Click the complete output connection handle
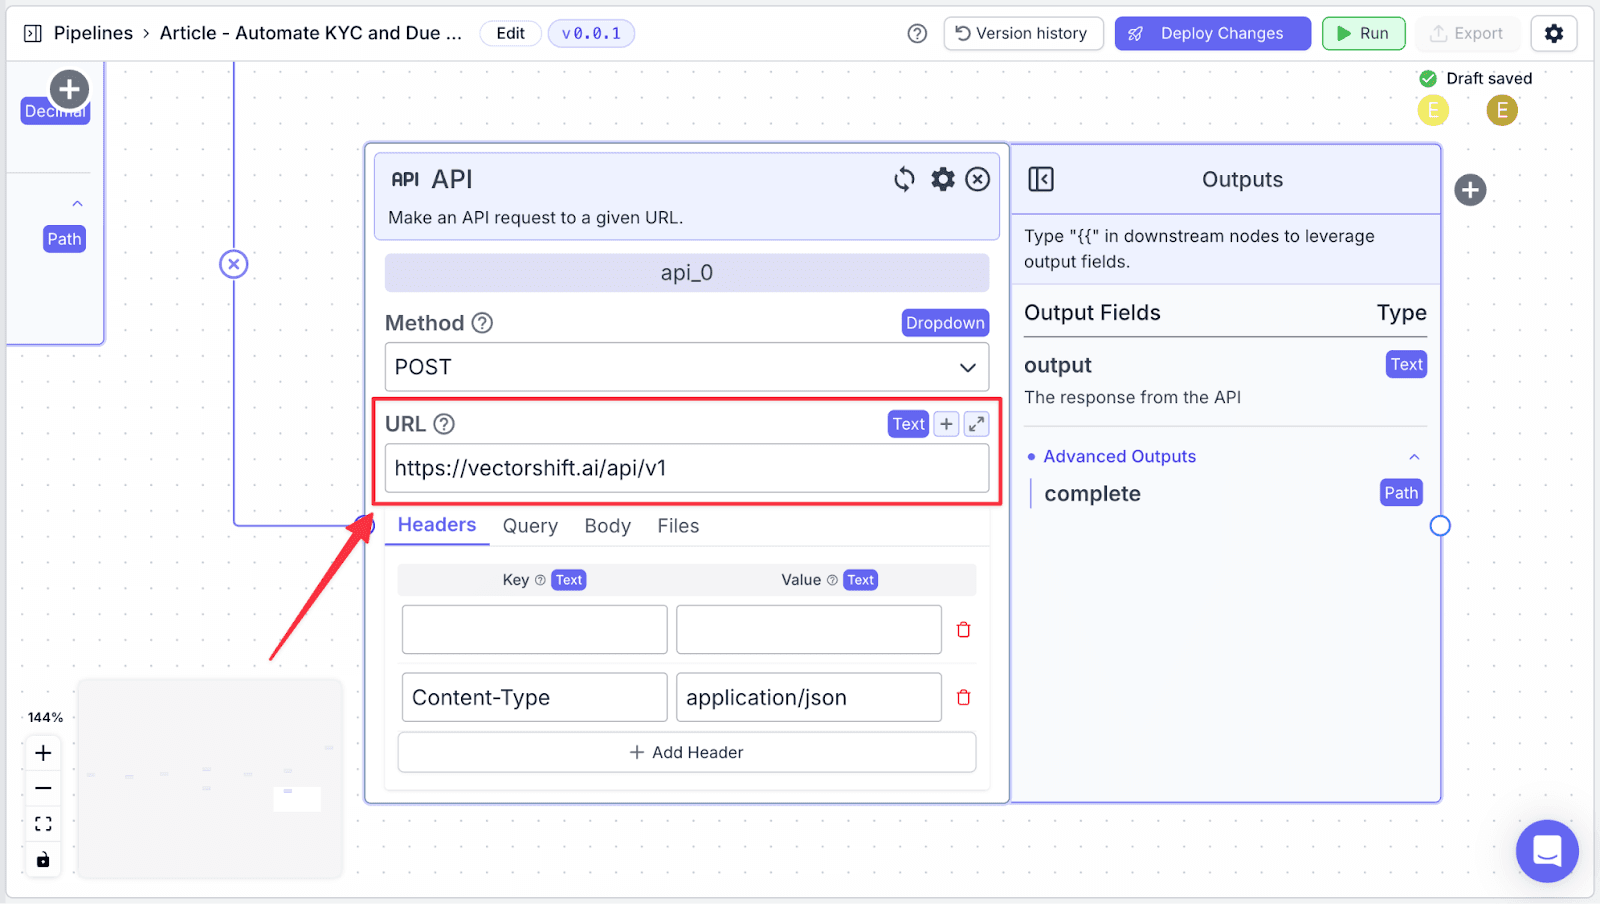This screenshot has width=1600, height=904. (x=1440, y=526)
